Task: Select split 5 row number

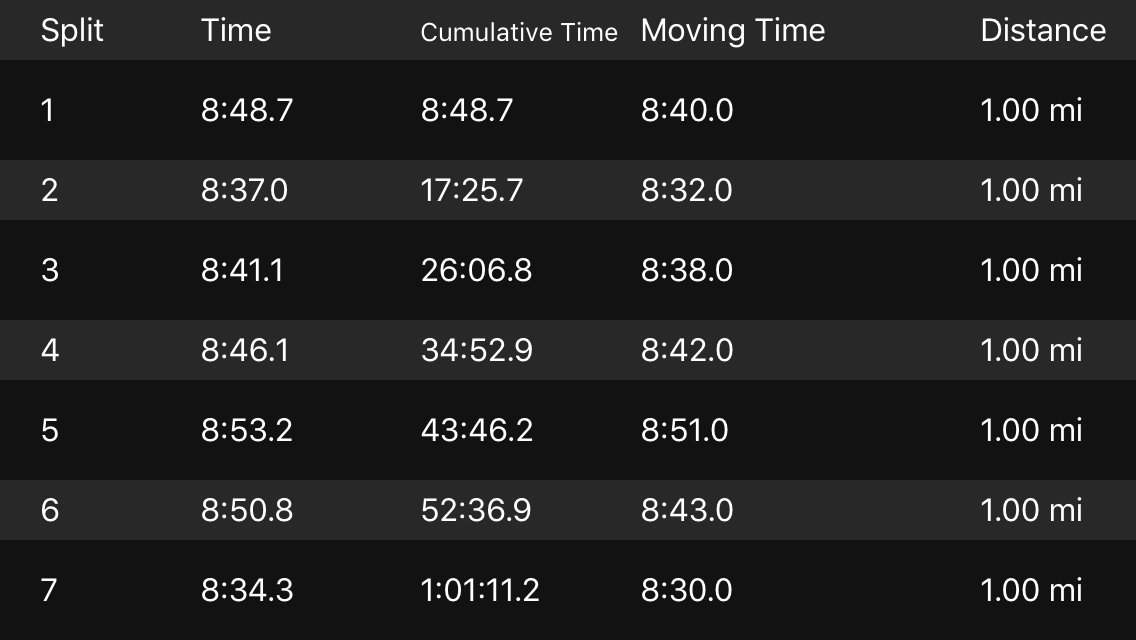Action: 50,430
